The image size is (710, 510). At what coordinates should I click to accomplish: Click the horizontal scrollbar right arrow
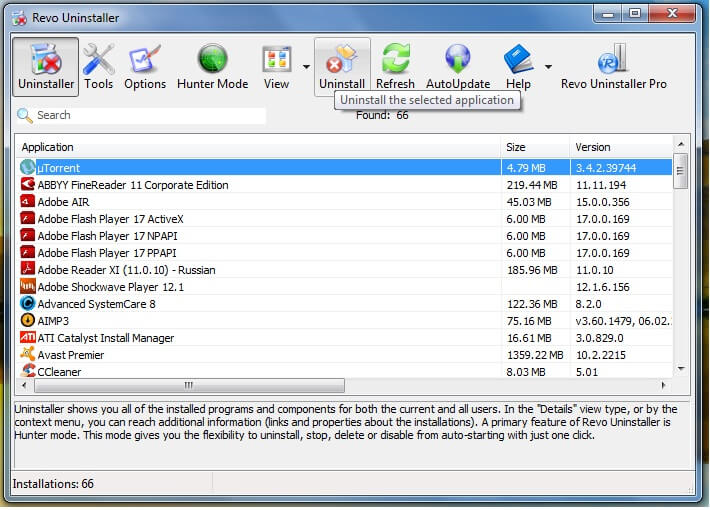[663, 385]
